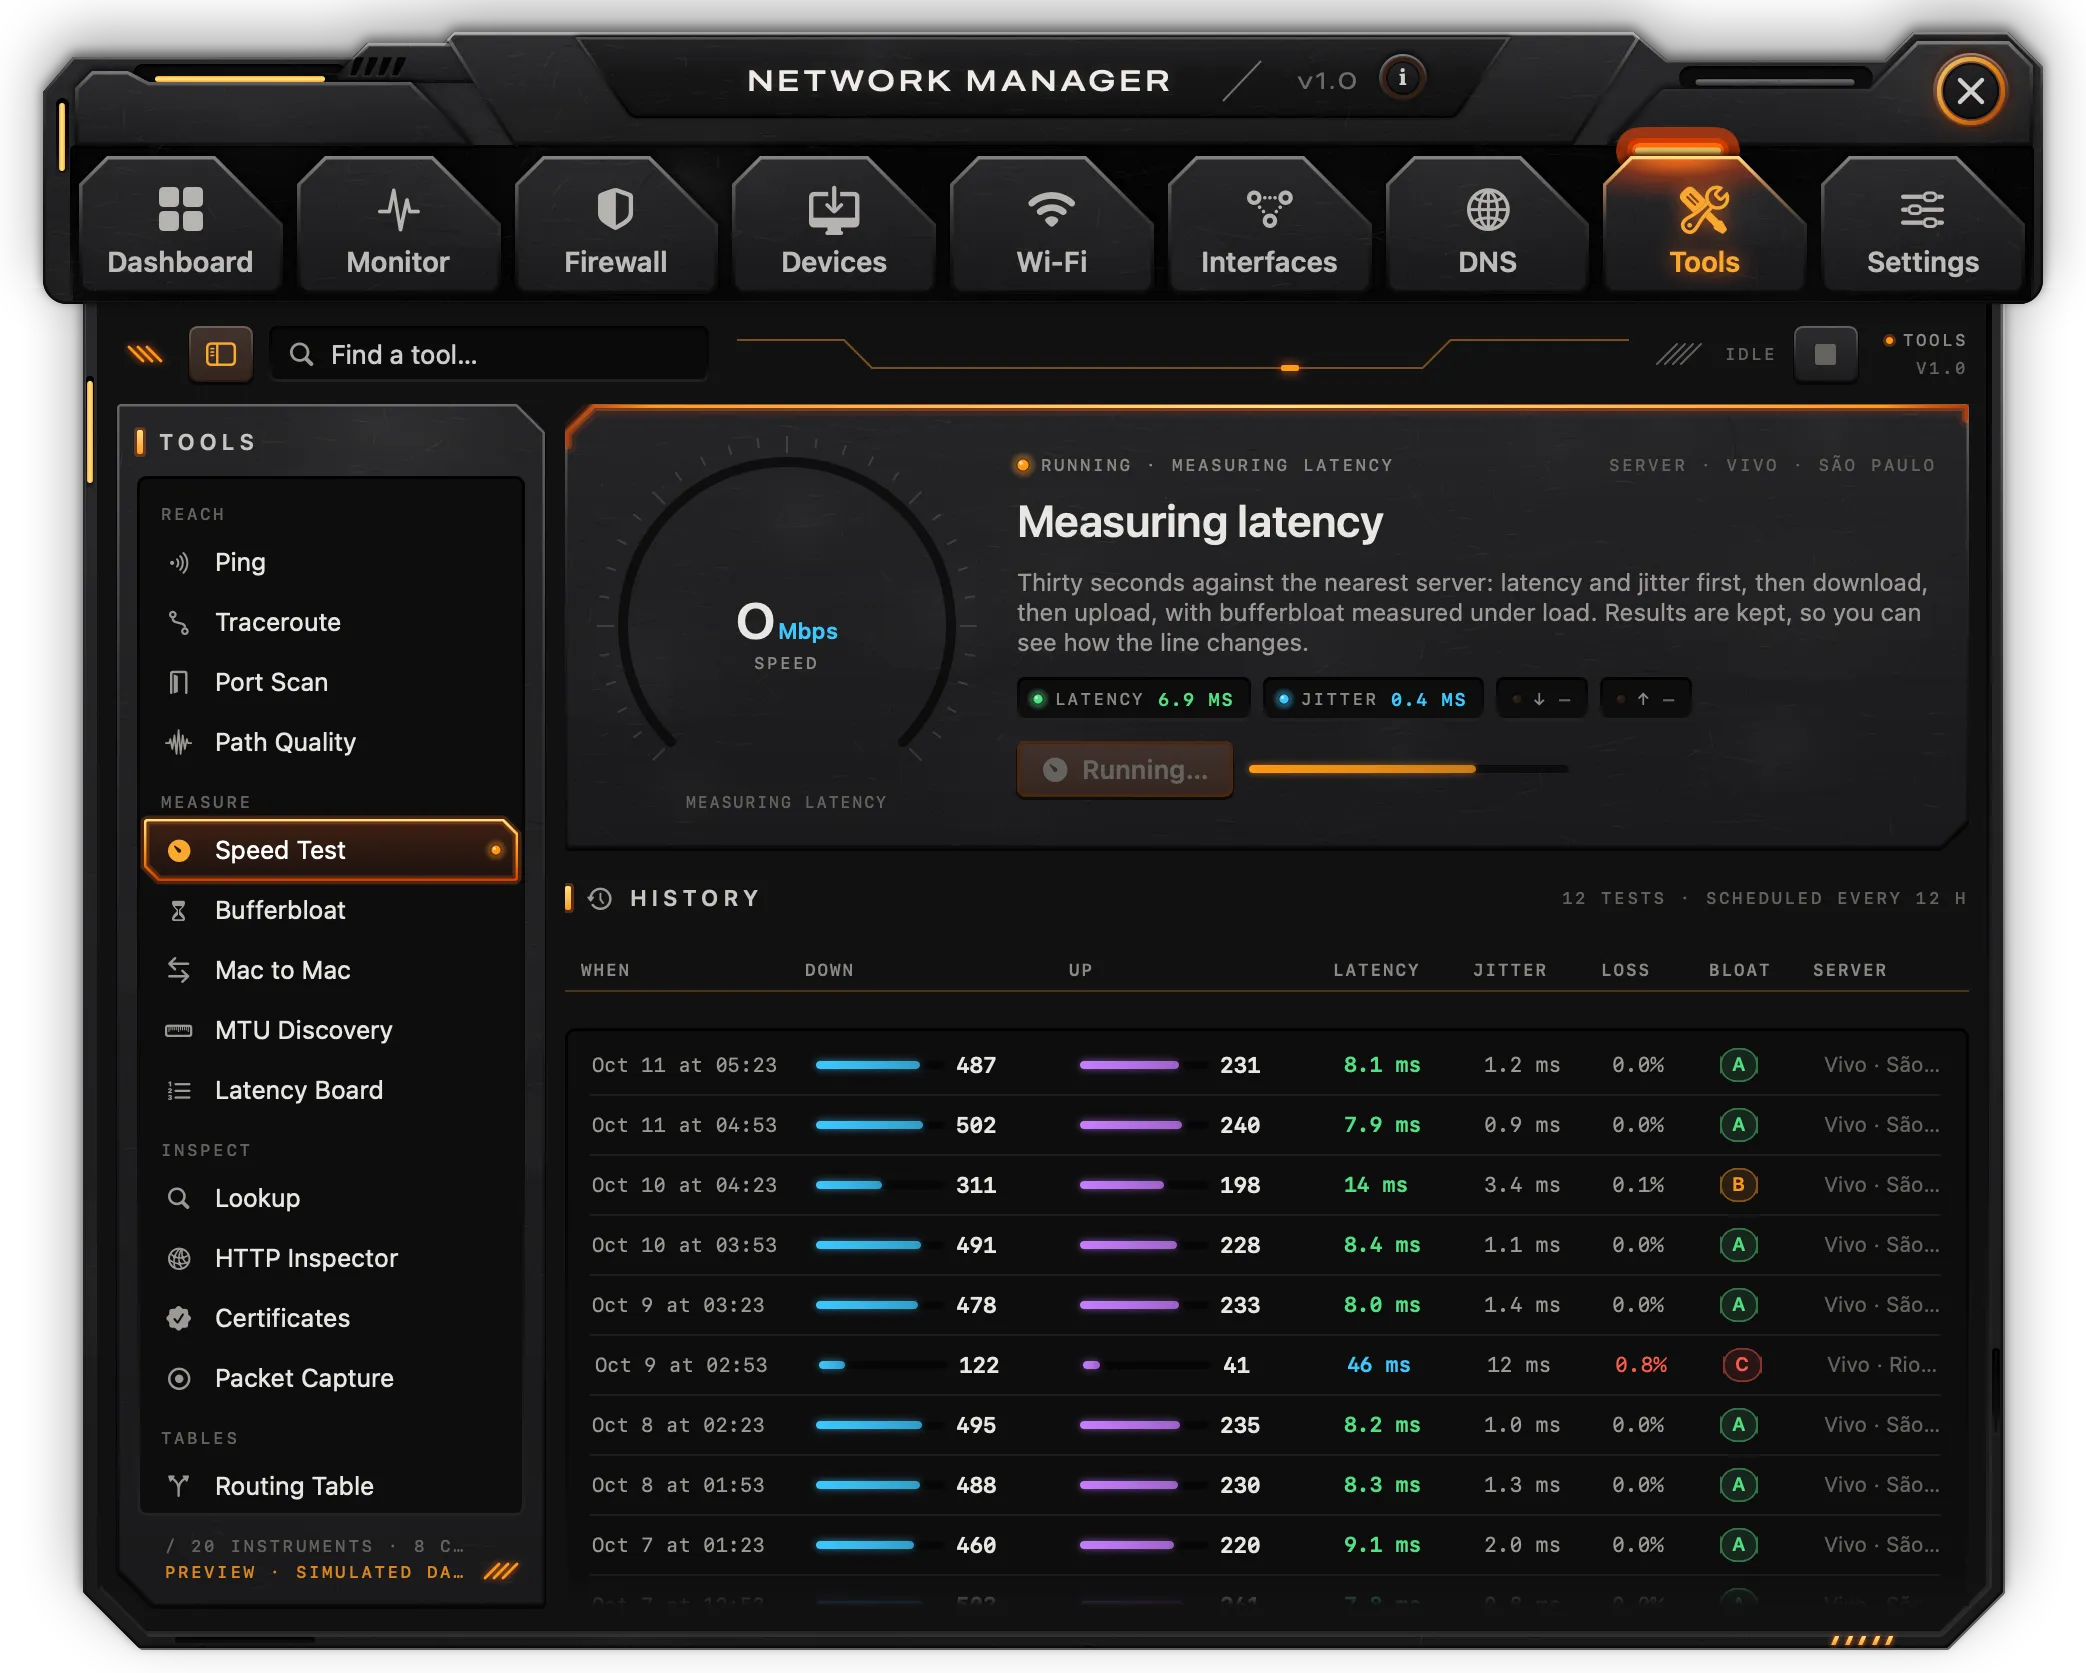Click the LATENCY 6.9 MS chip
Screen dimensions: 2086x1673
1134,699
